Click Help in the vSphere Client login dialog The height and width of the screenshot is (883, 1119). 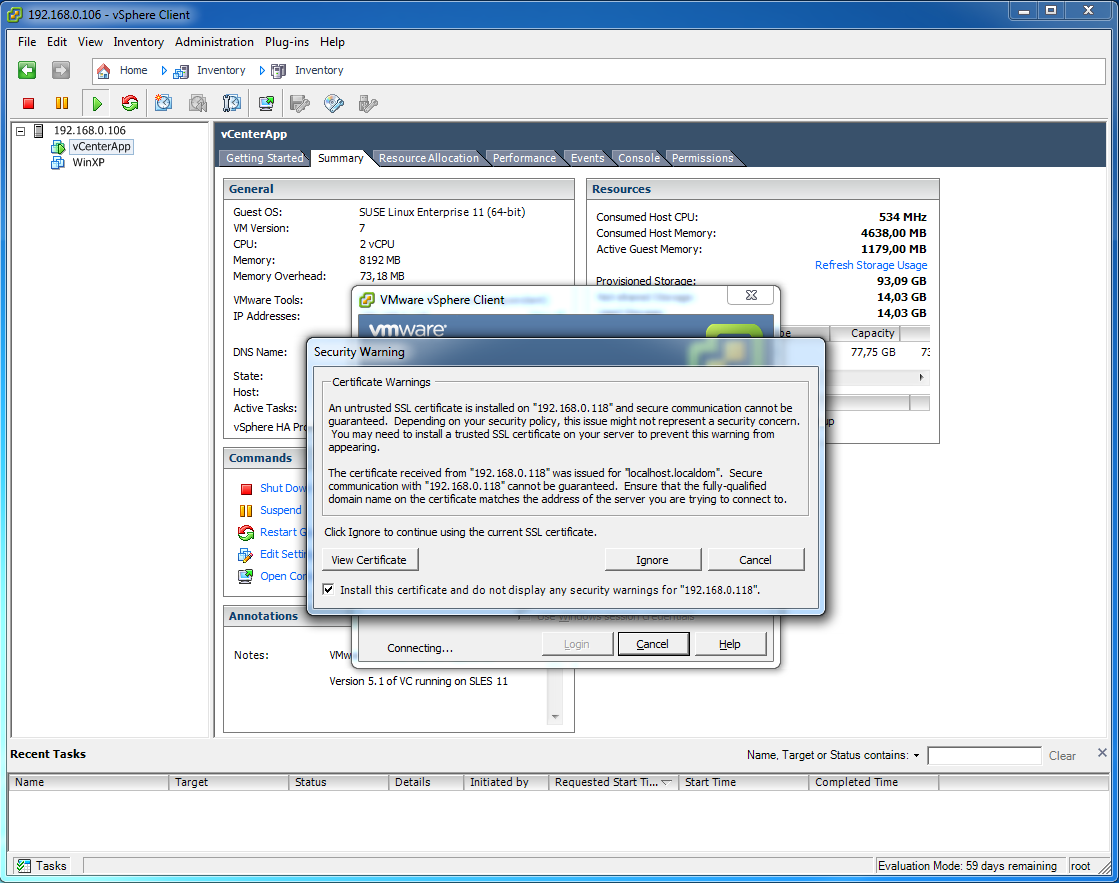(730, 644)
